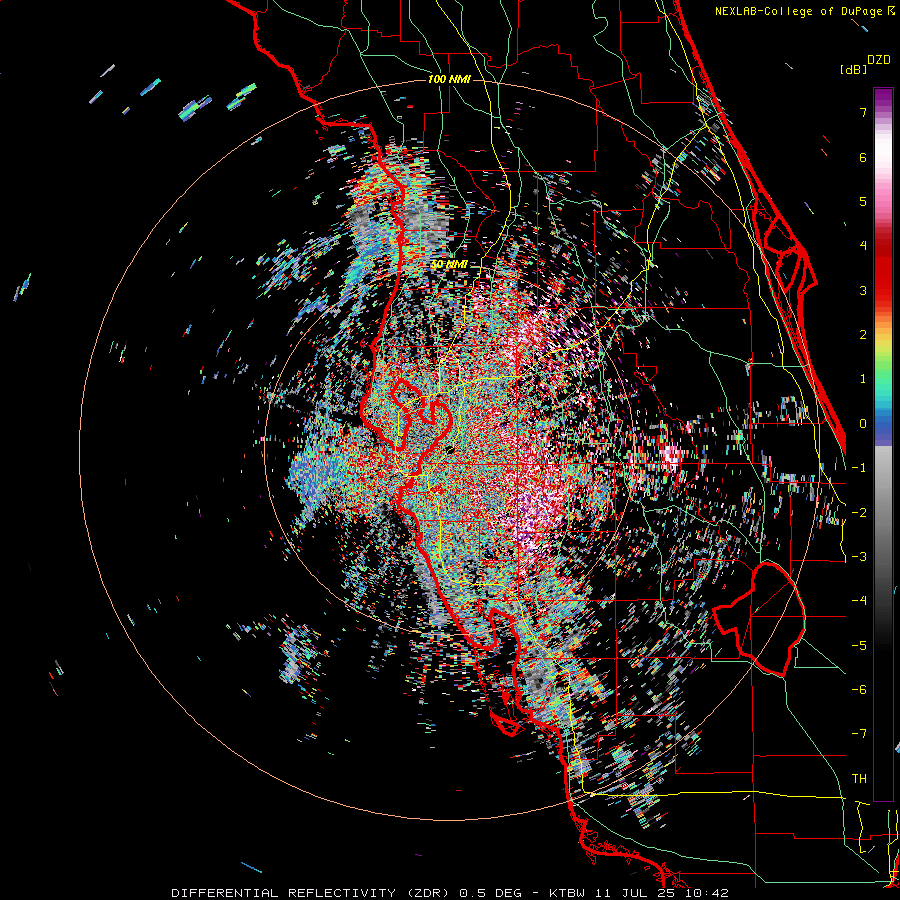900x900 pixels.
Task: Click the 4 value on the dB scale
Action: coord(863,246)
